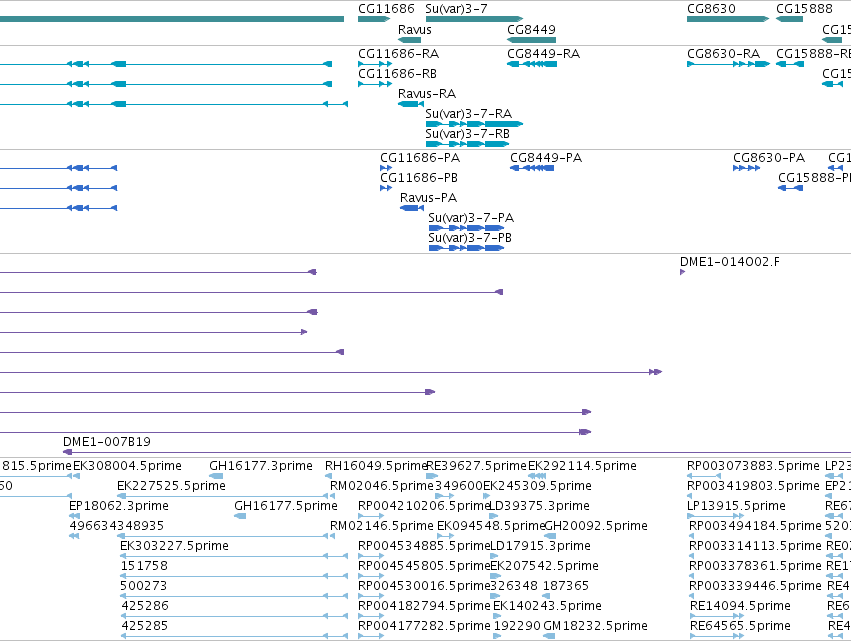This screenshot has height=641, width=851.
Task: Select the Ravus gene arrow glyph
Action: 409,40
